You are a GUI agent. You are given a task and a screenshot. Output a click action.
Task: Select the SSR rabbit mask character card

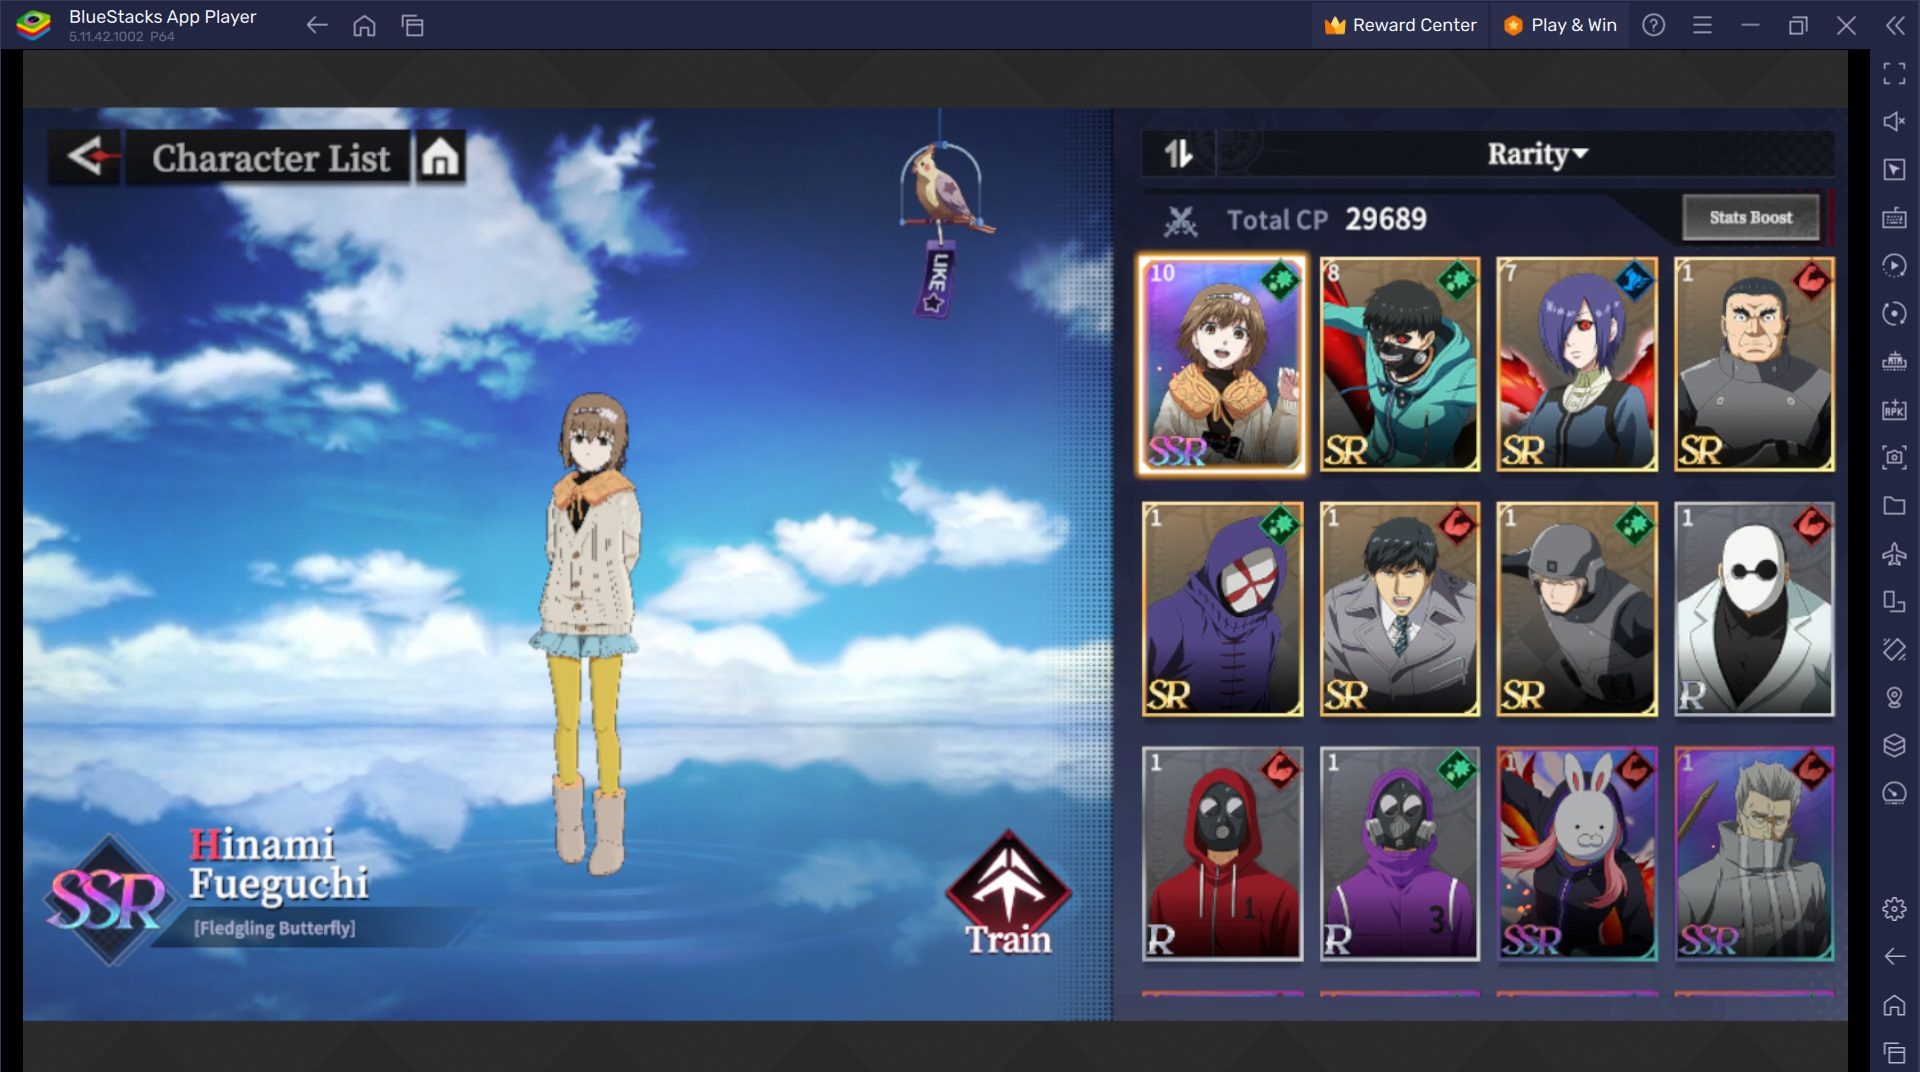click(1576, 854)
